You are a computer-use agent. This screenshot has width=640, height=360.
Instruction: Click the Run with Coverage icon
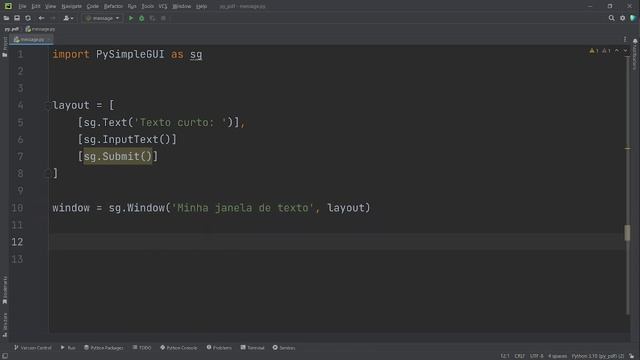tap(152, 18)
